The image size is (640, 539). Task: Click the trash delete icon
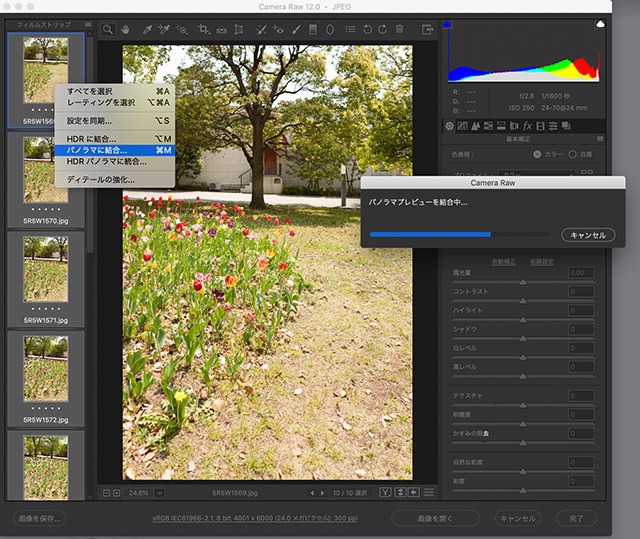399,29
